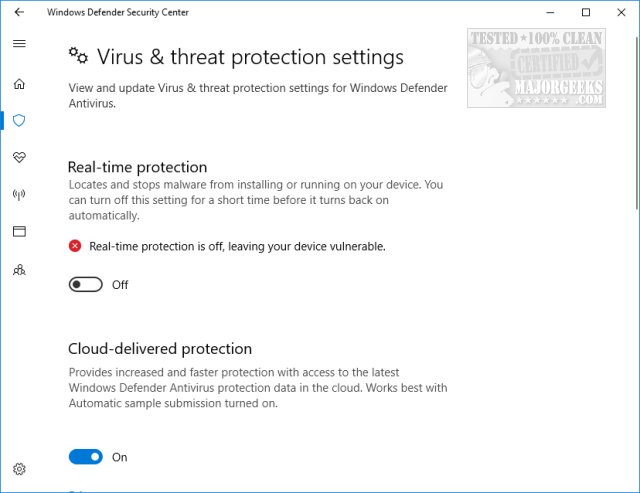Click the red real-time protection error icon
Viewport: 640px width, 493px height.
pyautogui.click(x=75, y=246)
